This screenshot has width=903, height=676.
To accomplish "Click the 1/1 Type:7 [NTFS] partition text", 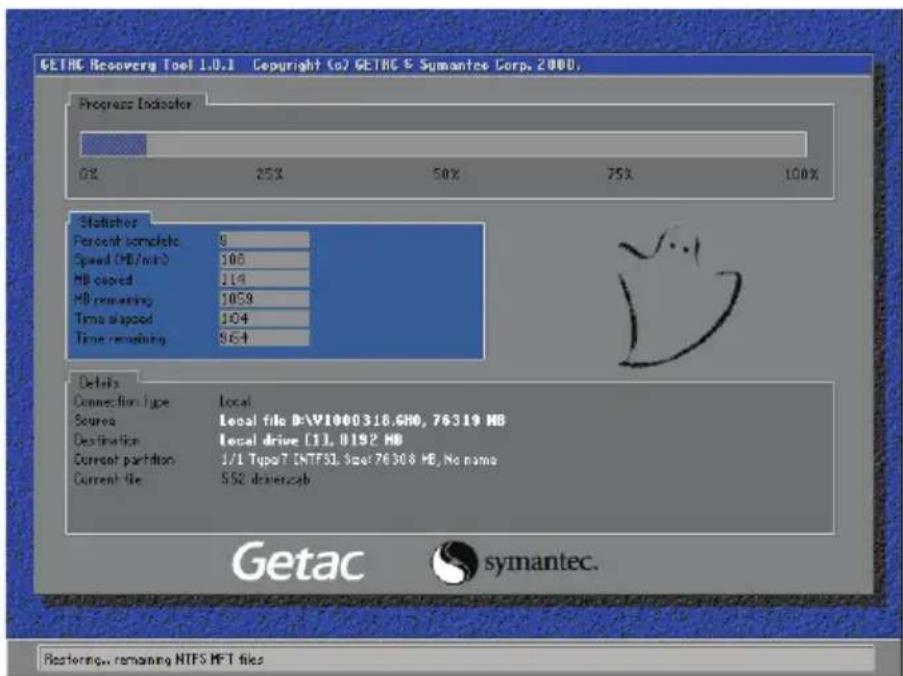I will click(x=358, y=460).
